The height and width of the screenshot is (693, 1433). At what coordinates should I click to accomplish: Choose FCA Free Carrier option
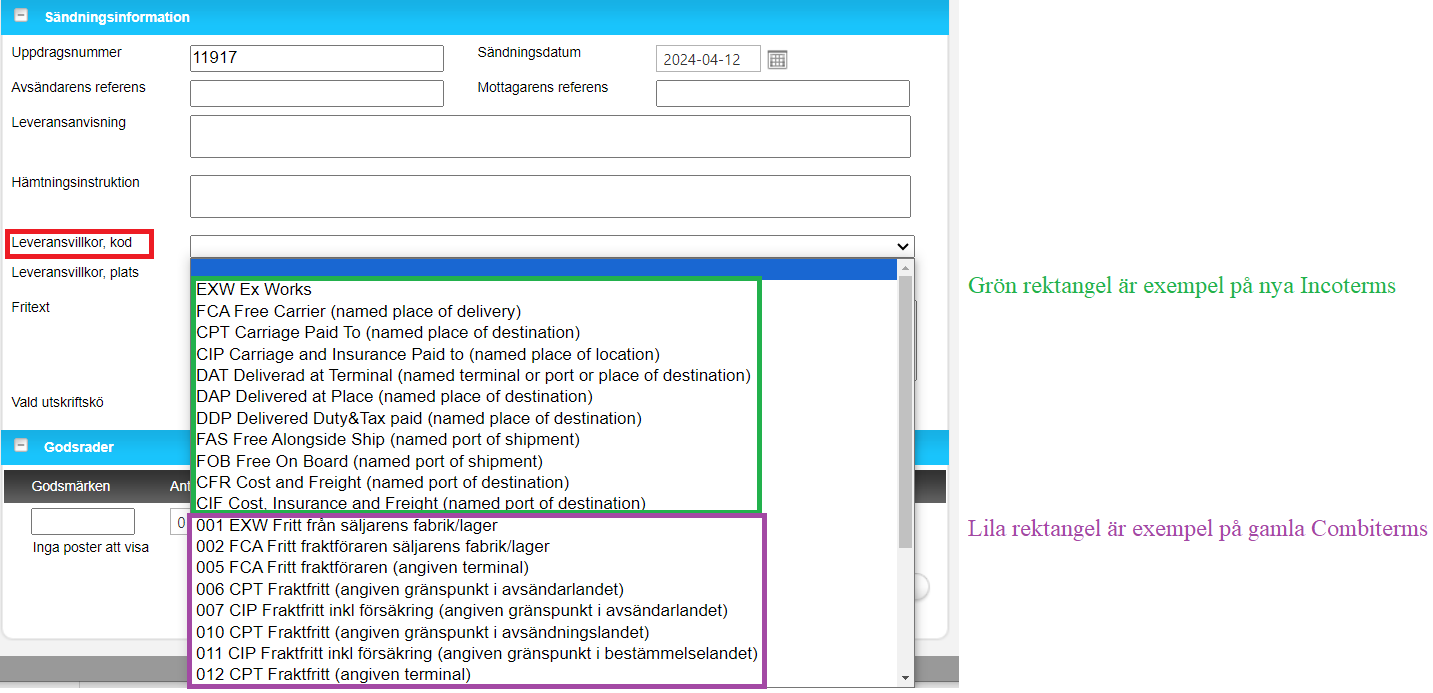(x=358, y=312)
